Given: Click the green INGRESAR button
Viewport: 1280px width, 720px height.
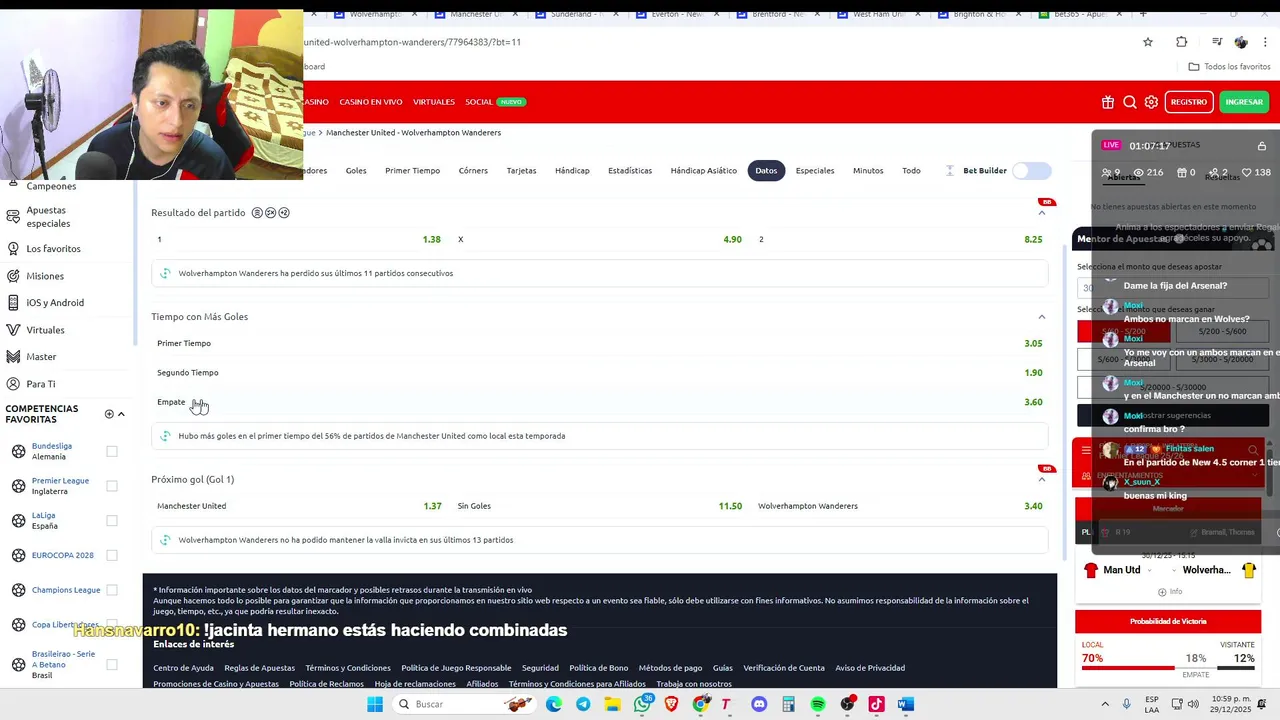Looking at the screenshot, I should (x=1244, y=102).
